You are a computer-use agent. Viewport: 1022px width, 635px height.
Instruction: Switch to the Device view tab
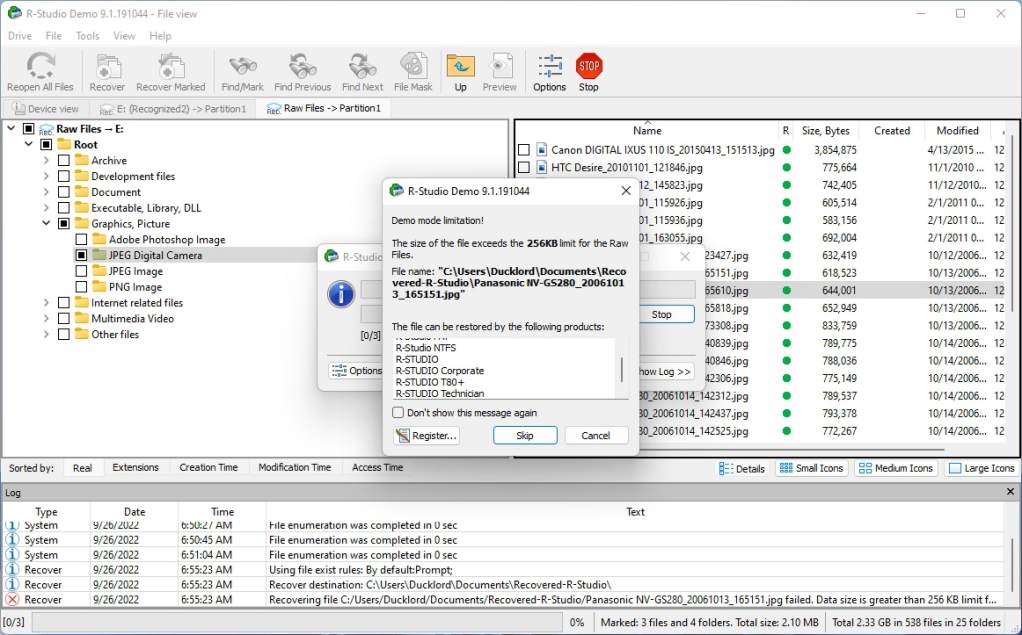[x=46, y=109]
